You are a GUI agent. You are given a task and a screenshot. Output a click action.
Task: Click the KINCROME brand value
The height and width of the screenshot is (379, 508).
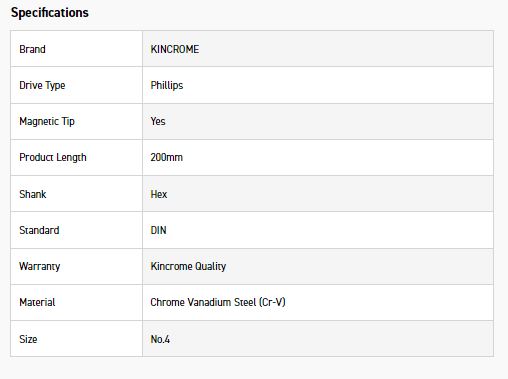click(175, 49)
